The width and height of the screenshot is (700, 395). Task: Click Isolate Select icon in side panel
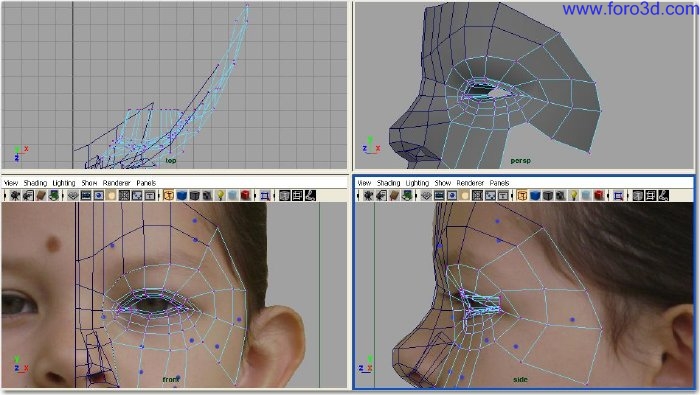[619, 195]
